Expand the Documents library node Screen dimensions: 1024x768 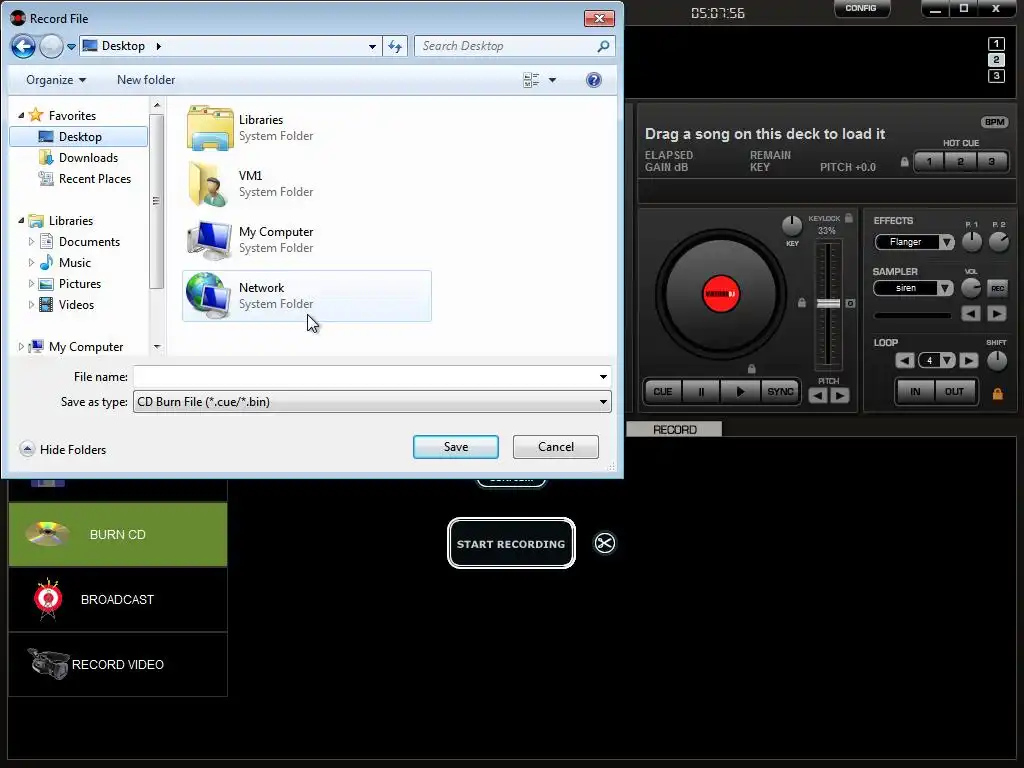point(31,242)
